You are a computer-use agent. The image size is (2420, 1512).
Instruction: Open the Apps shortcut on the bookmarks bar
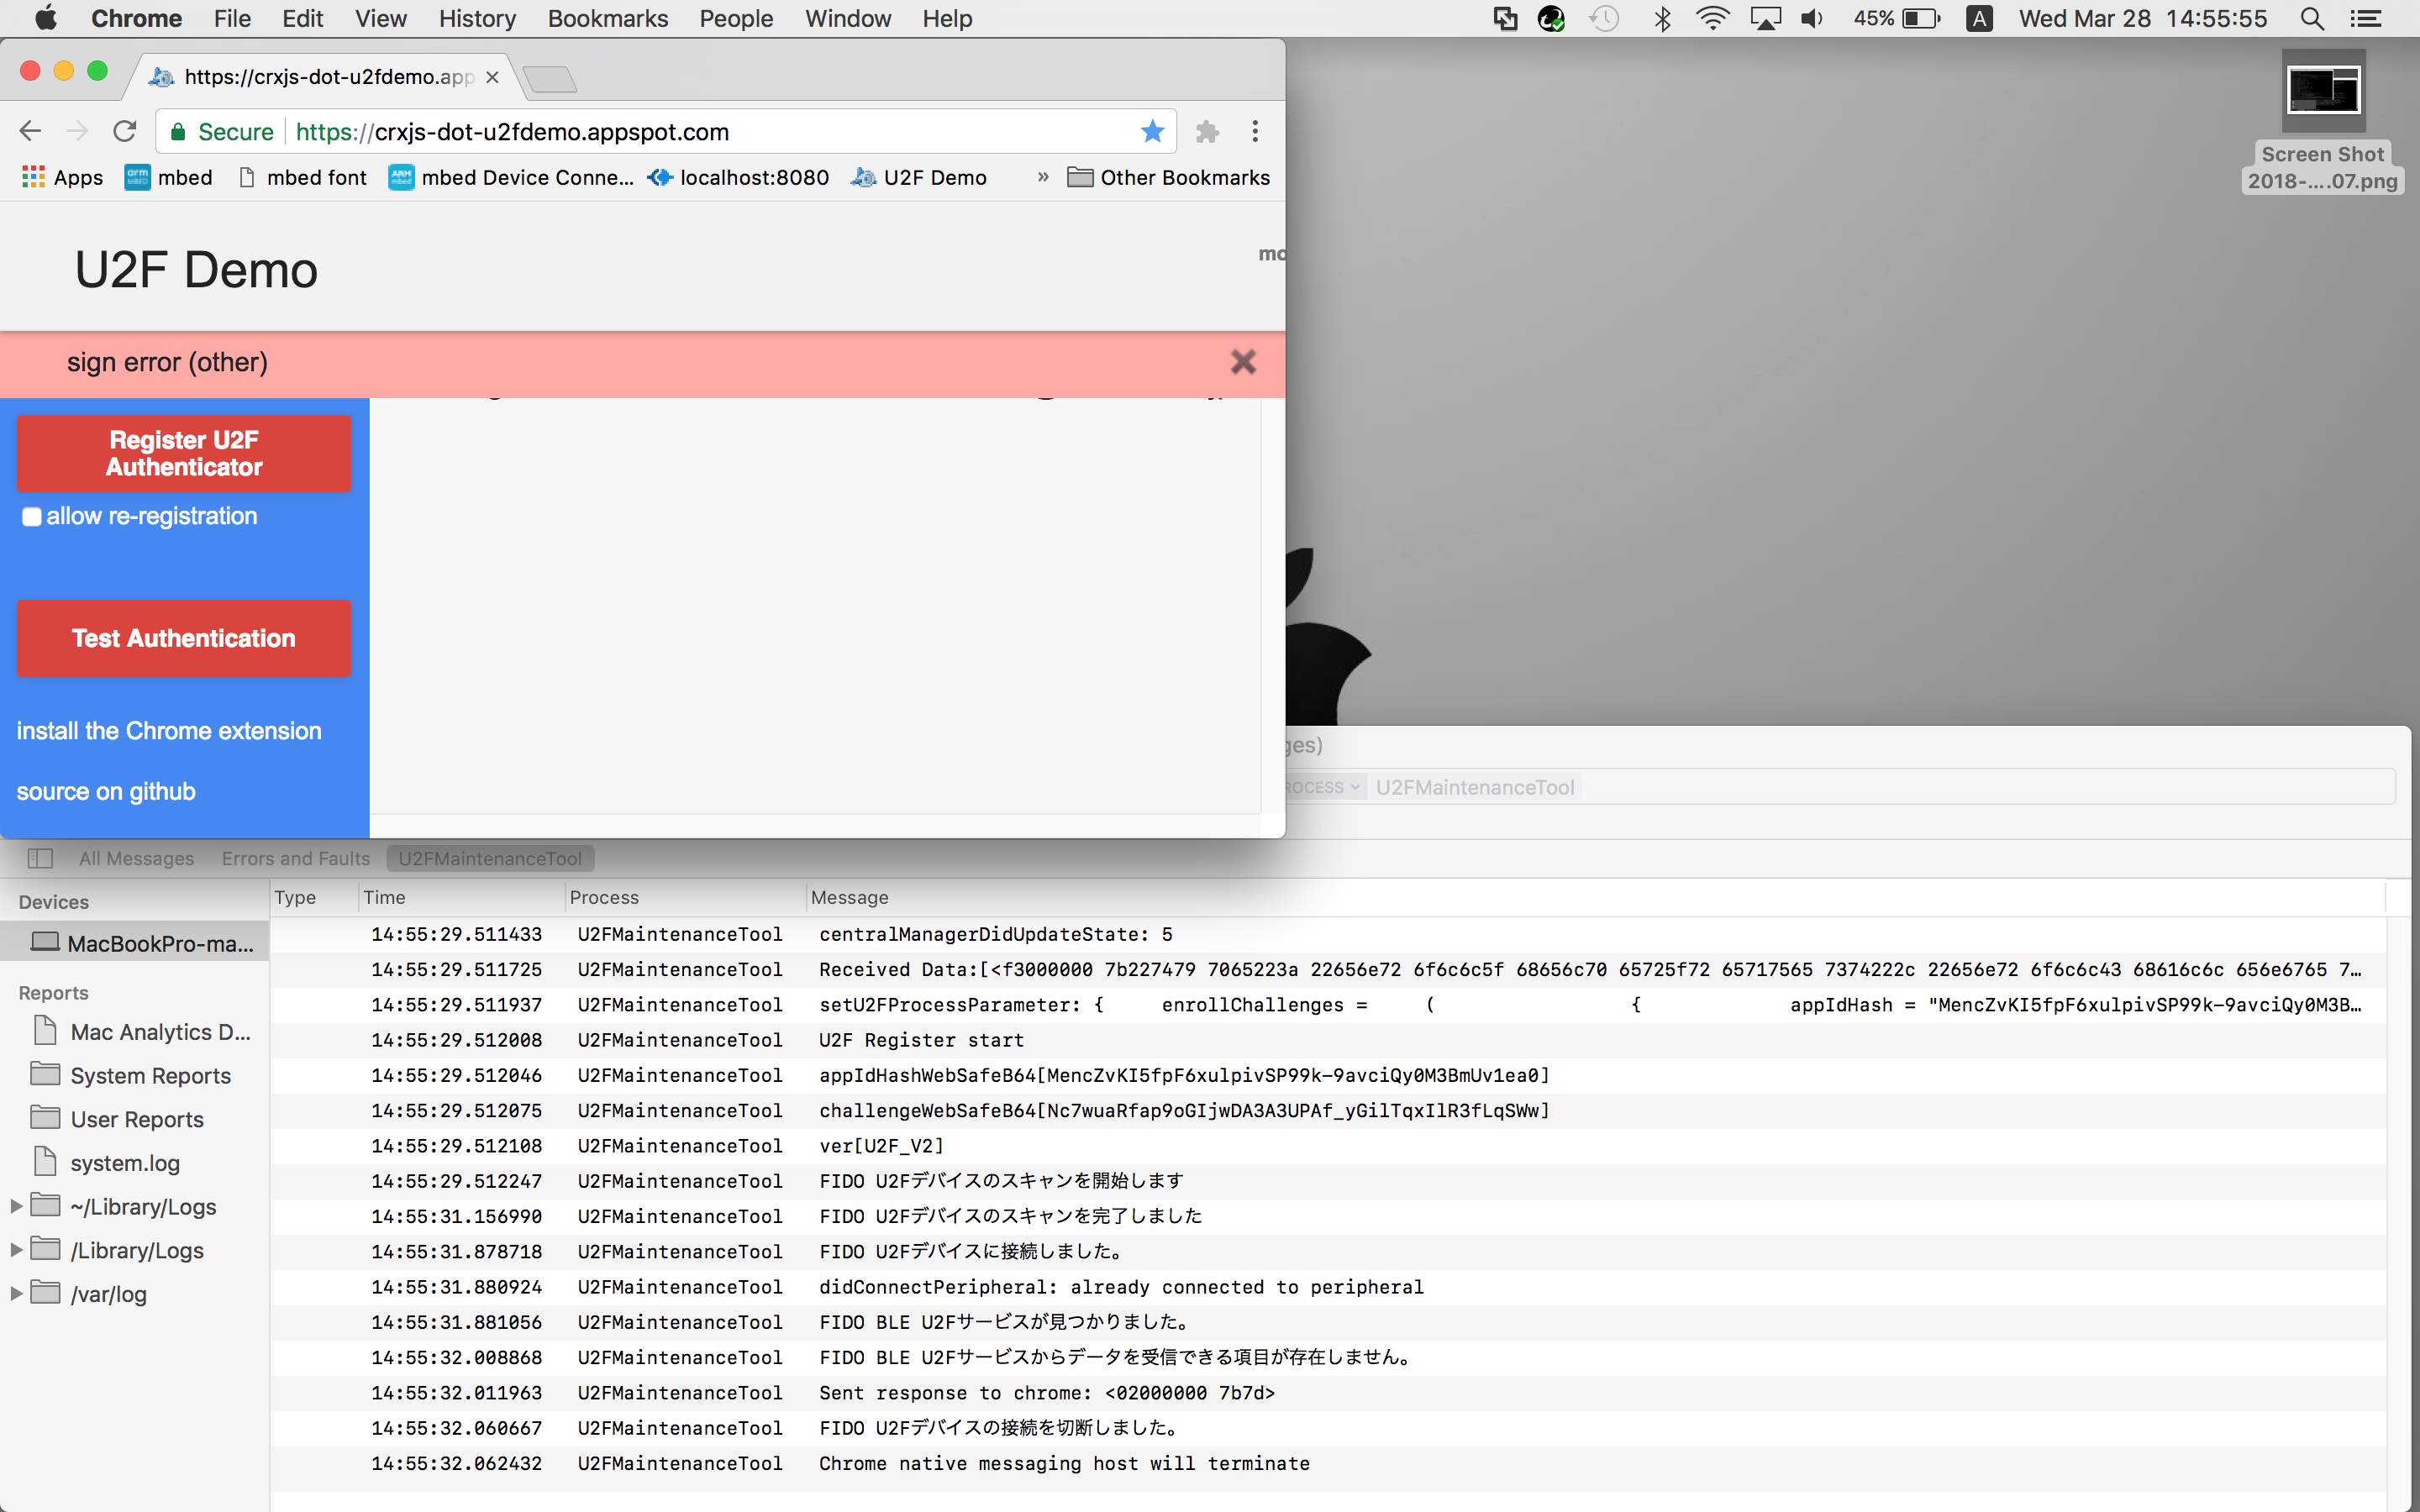tap(61, 177)
